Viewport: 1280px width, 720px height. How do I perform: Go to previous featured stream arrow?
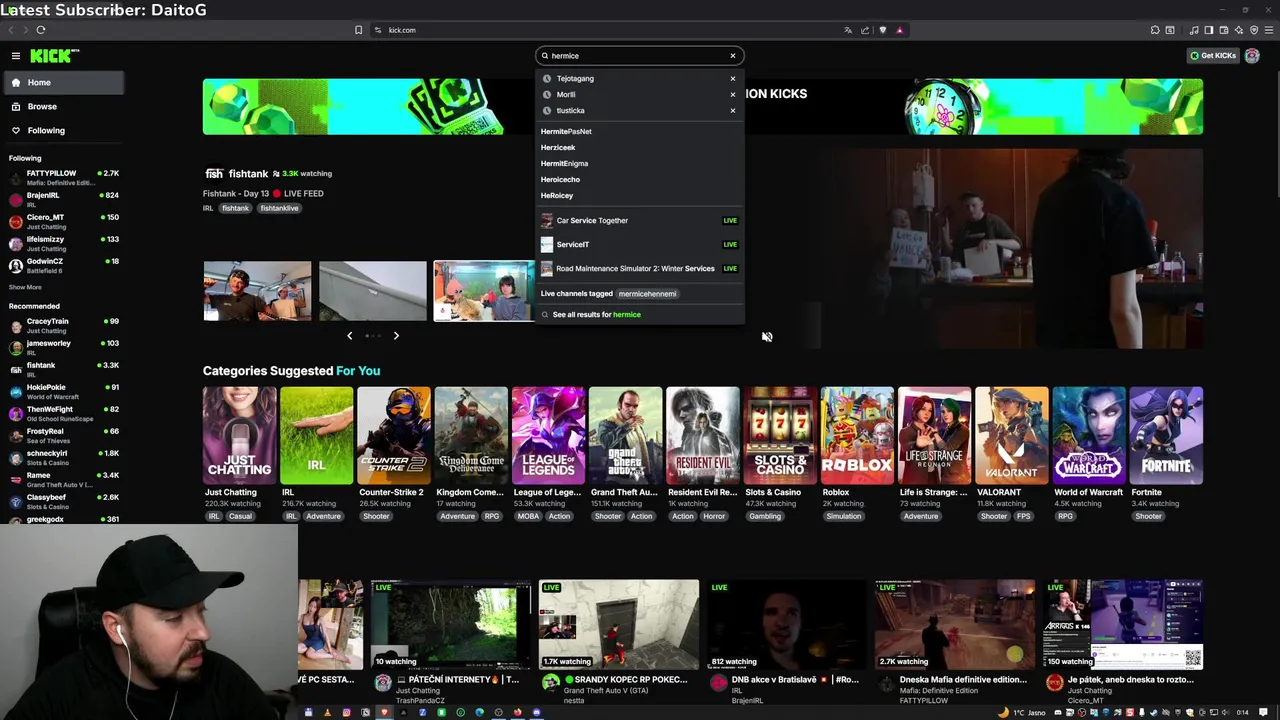(x=349, y=336)
